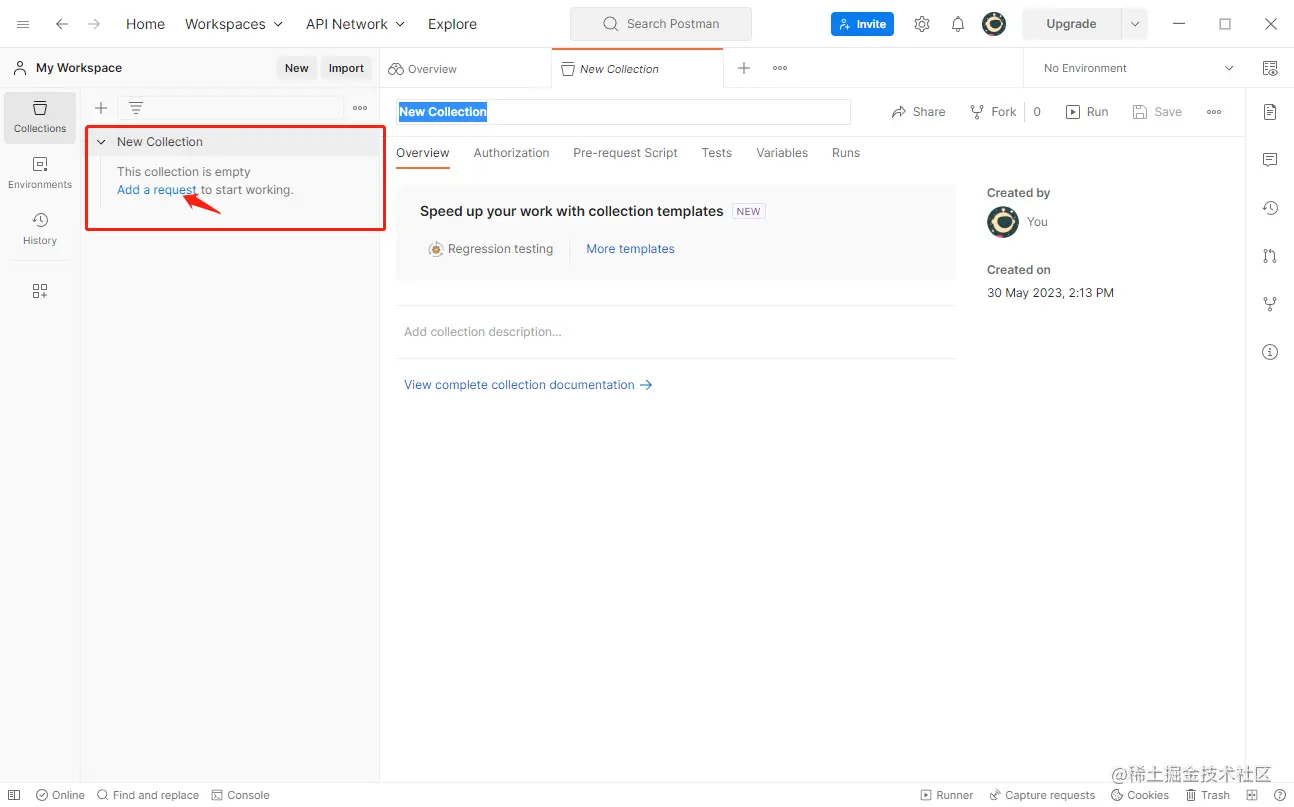Open the Runs tab
The height and width of the screenshot is (807, 1294).
pos(846,153)
